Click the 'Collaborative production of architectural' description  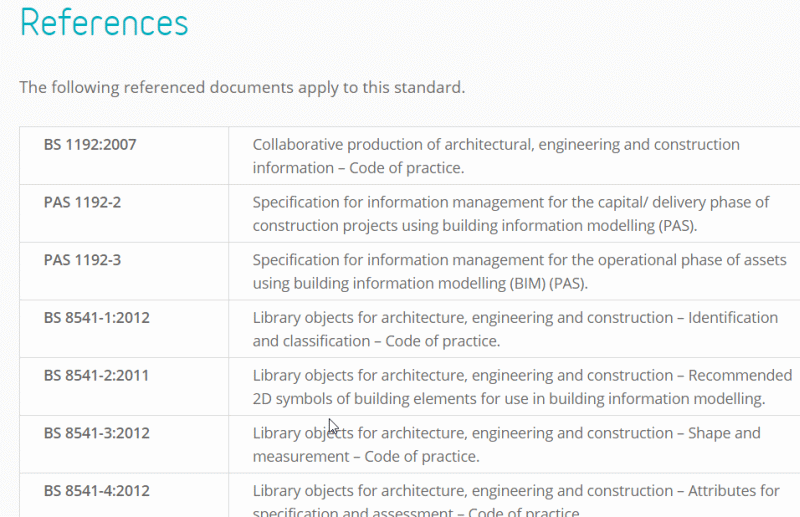coord(496,156)
